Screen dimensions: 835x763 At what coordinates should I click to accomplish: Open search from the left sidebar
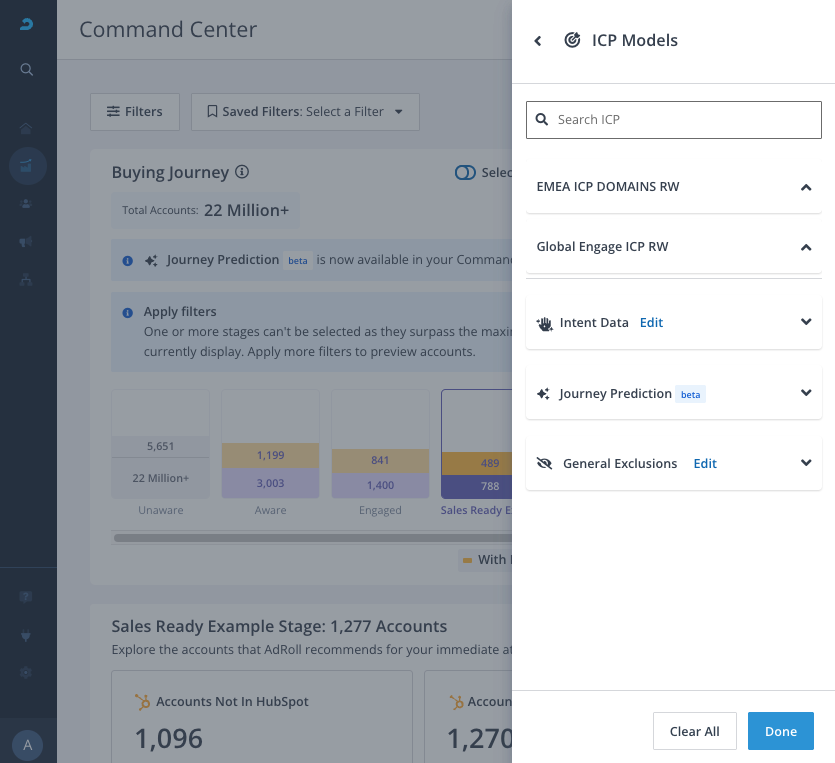pyautogui.click(x=27, y=70)
